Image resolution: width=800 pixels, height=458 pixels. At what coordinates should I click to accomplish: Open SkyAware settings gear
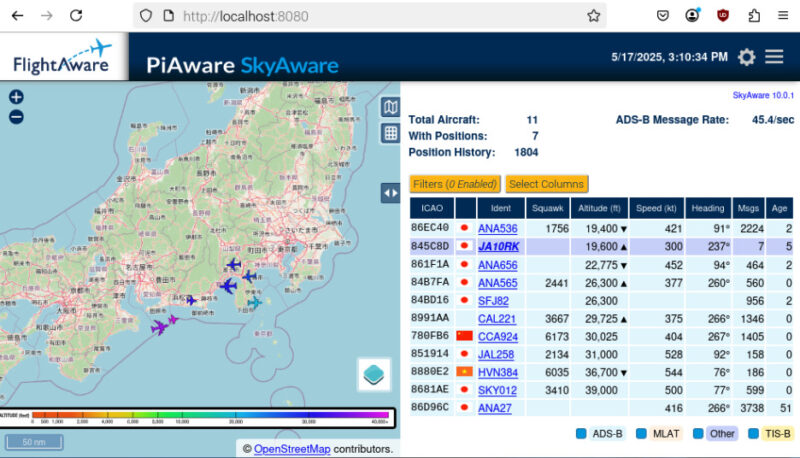click(746, 57)
